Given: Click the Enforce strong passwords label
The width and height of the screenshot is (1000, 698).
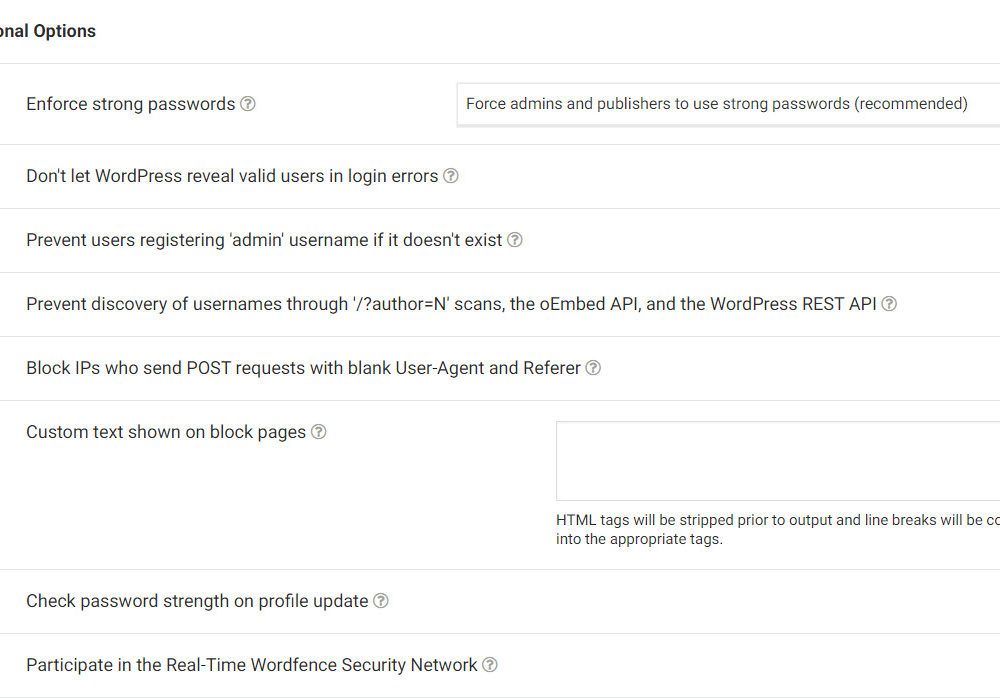Looking at the screenshot, I should click(x=130, y=104).
